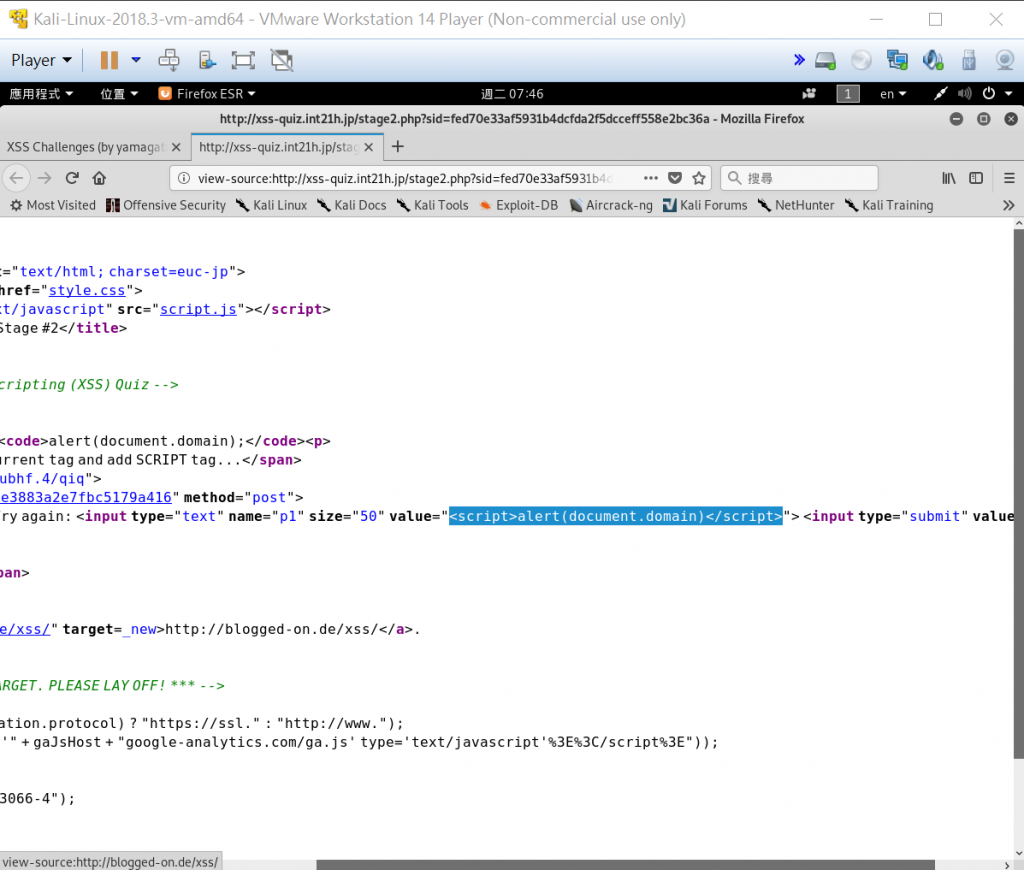The width and height of the screenshot is (1024, 870).
Task: Click the e3883a2e7fbc5179a416 form action link
Action: (x=86, y=497)
